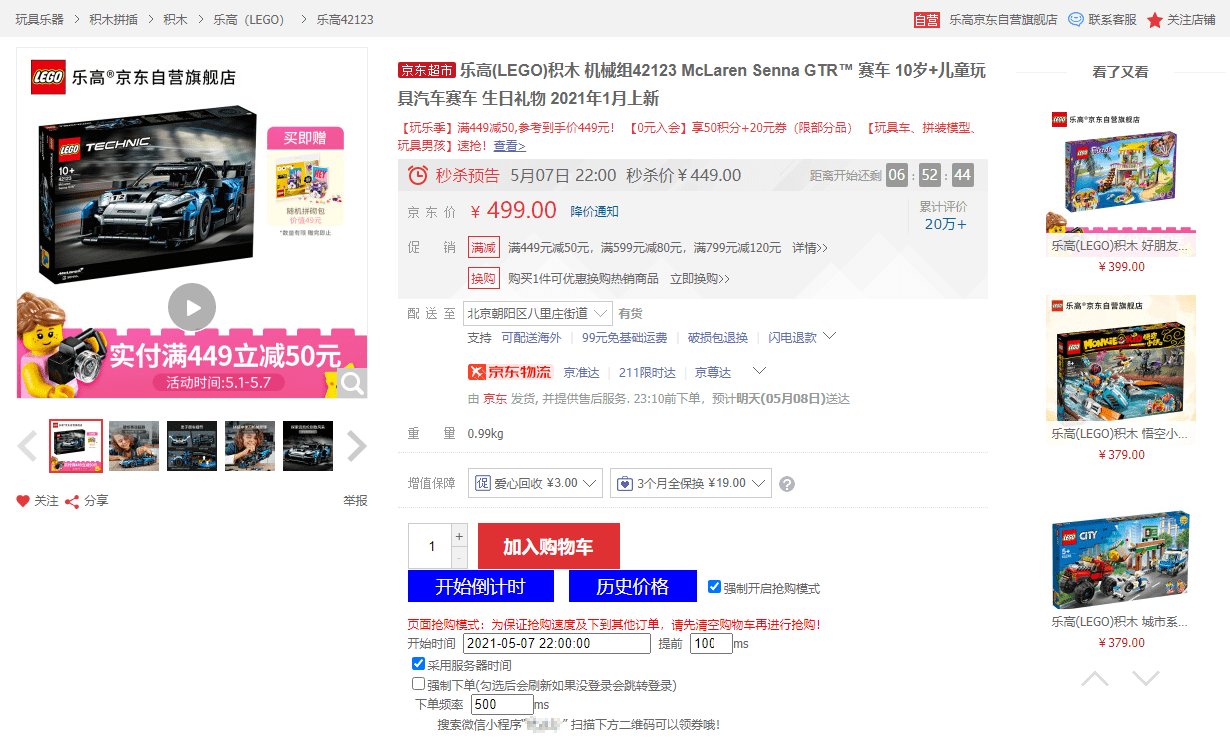Click 破损包退换 service link
1230x739 pixels.
coord(718,338)
